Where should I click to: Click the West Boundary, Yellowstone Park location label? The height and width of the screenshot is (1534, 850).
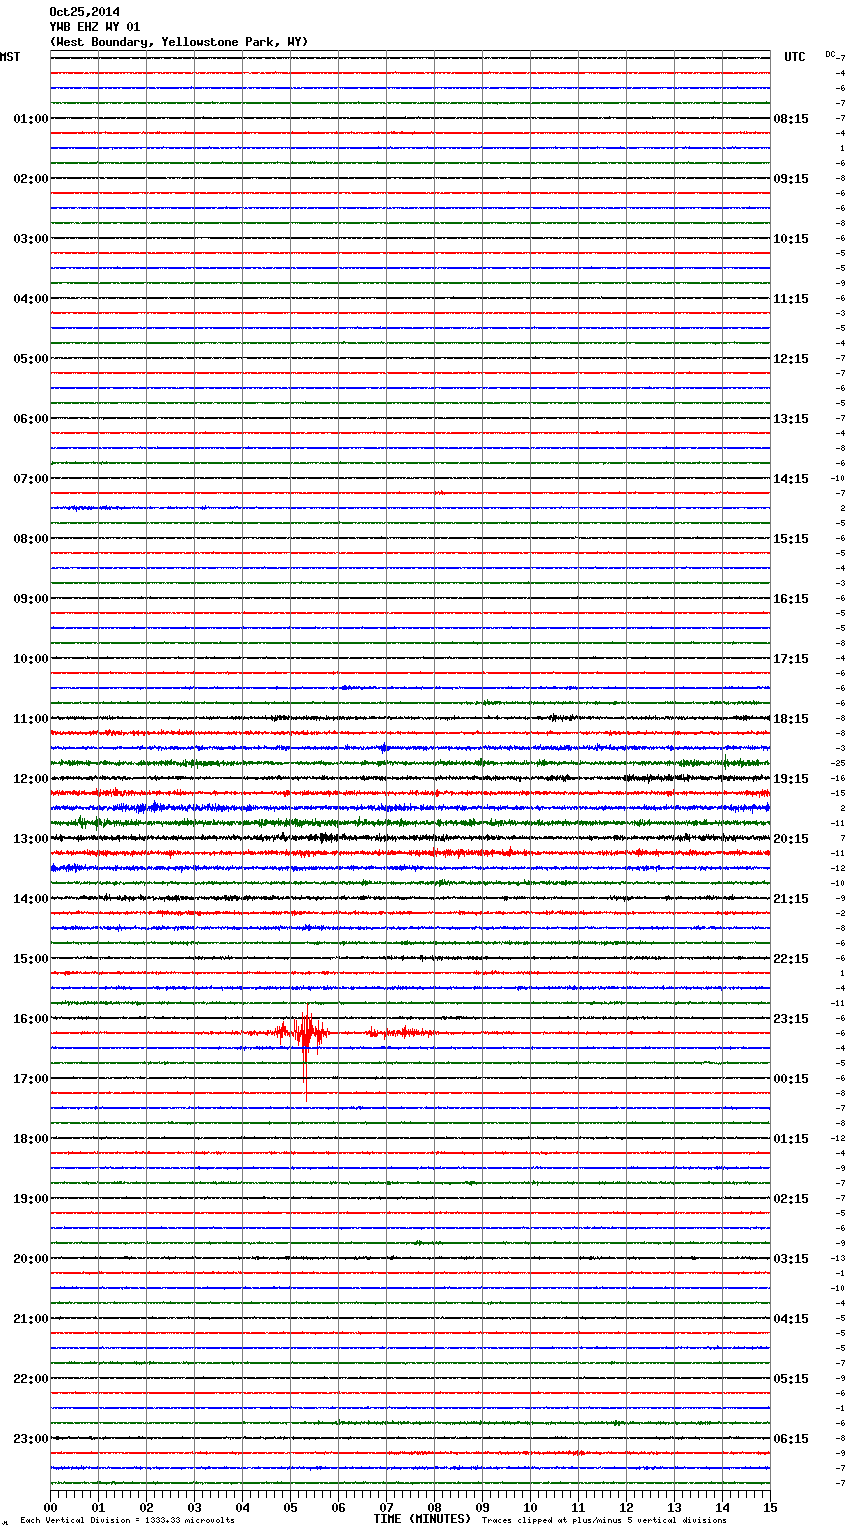179,42
